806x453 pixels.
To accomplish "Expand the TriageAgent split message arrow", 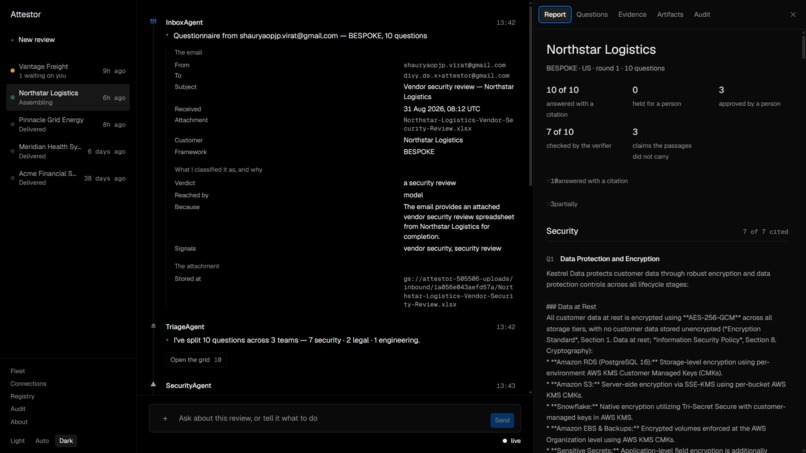I will pos(167,340).
